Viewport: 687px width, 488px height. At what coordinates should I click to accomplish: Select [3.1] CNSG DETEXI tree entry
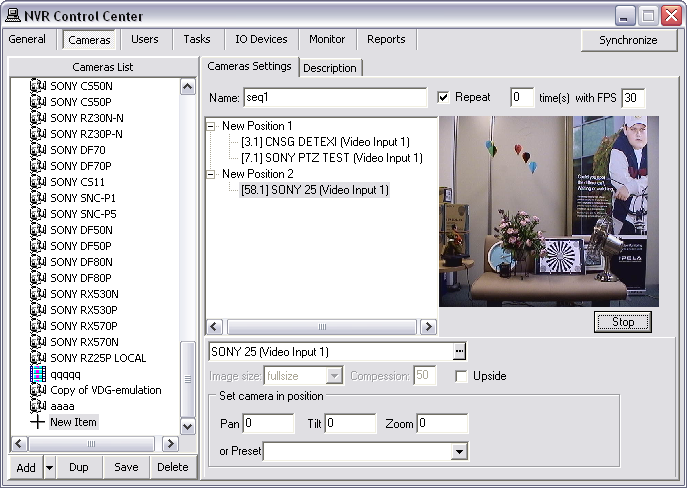(325, 142)
